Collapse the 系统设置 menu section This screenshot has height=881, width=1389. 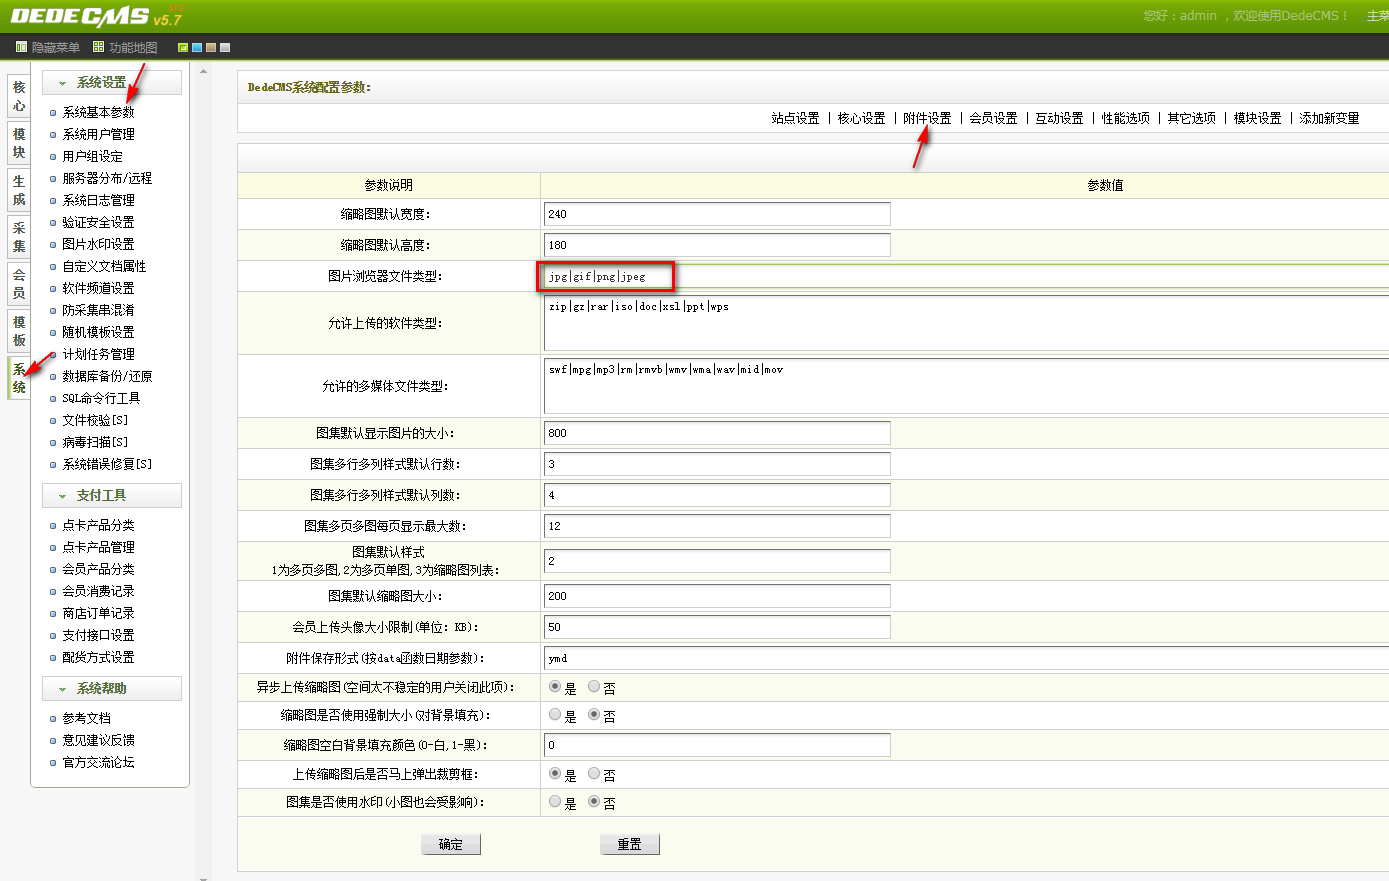(112, 82)
